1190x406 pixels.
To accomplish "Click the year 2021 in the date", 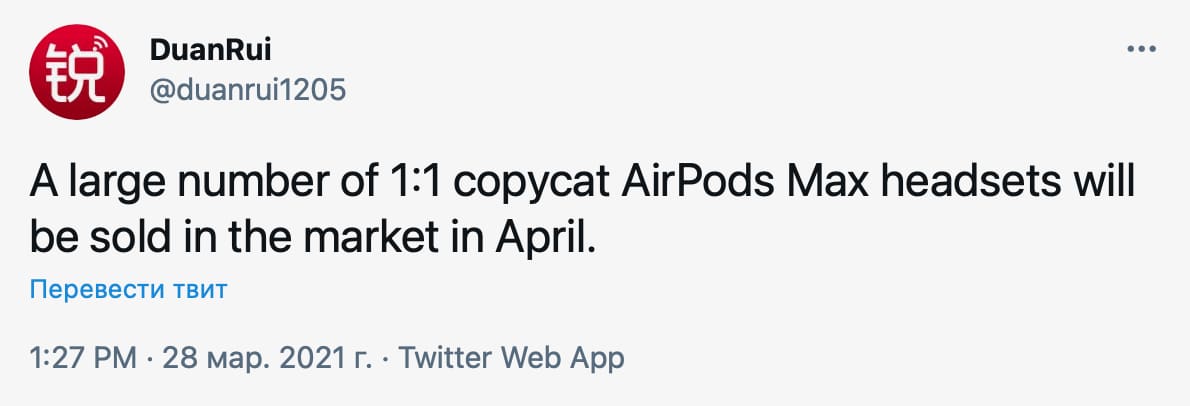I will (303, 358).
